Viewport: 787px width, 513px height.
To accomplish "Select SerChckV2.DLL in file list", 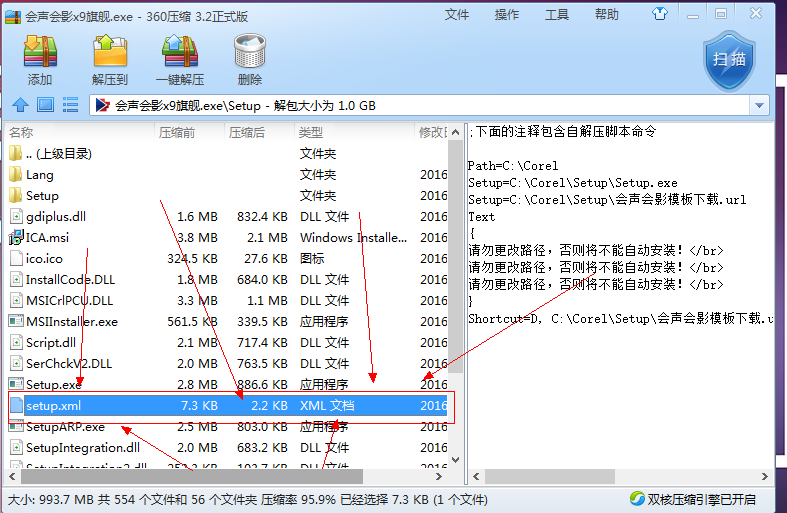I will (69, 363).
